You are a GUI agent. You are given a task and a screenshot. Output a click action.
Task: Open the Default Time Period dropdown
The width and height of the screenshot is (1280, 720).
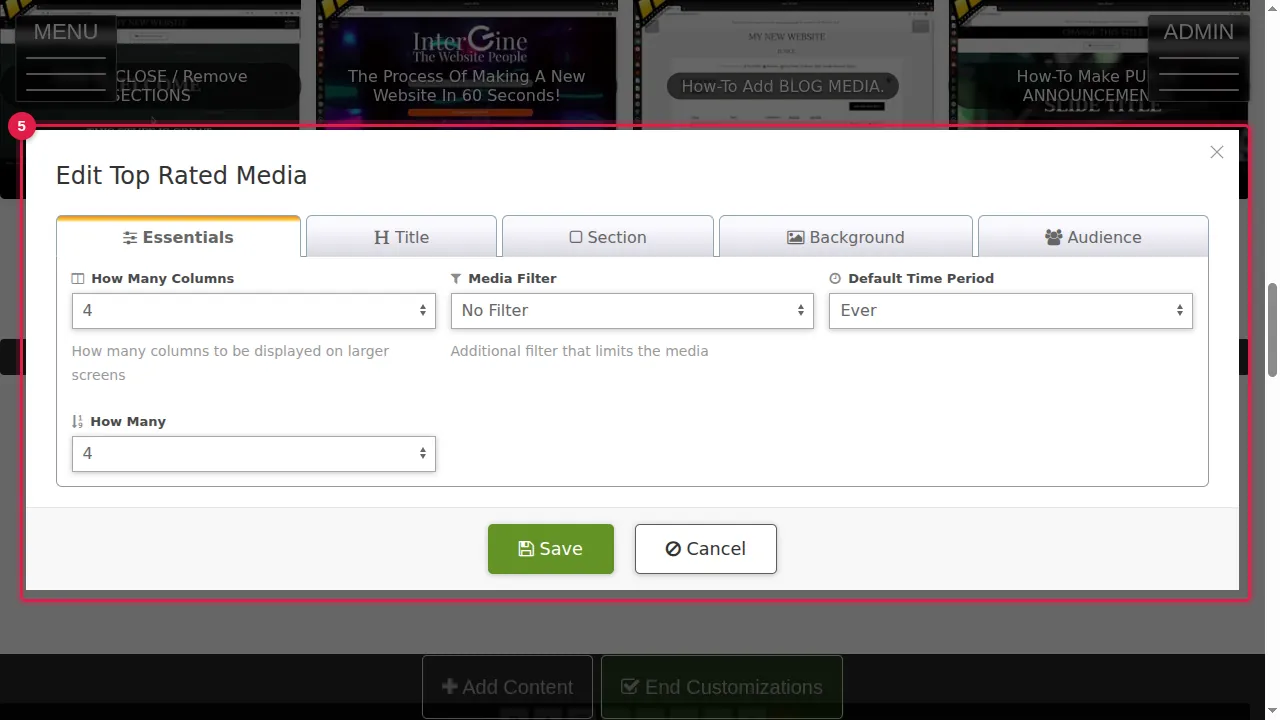(x=1011, y=311)
